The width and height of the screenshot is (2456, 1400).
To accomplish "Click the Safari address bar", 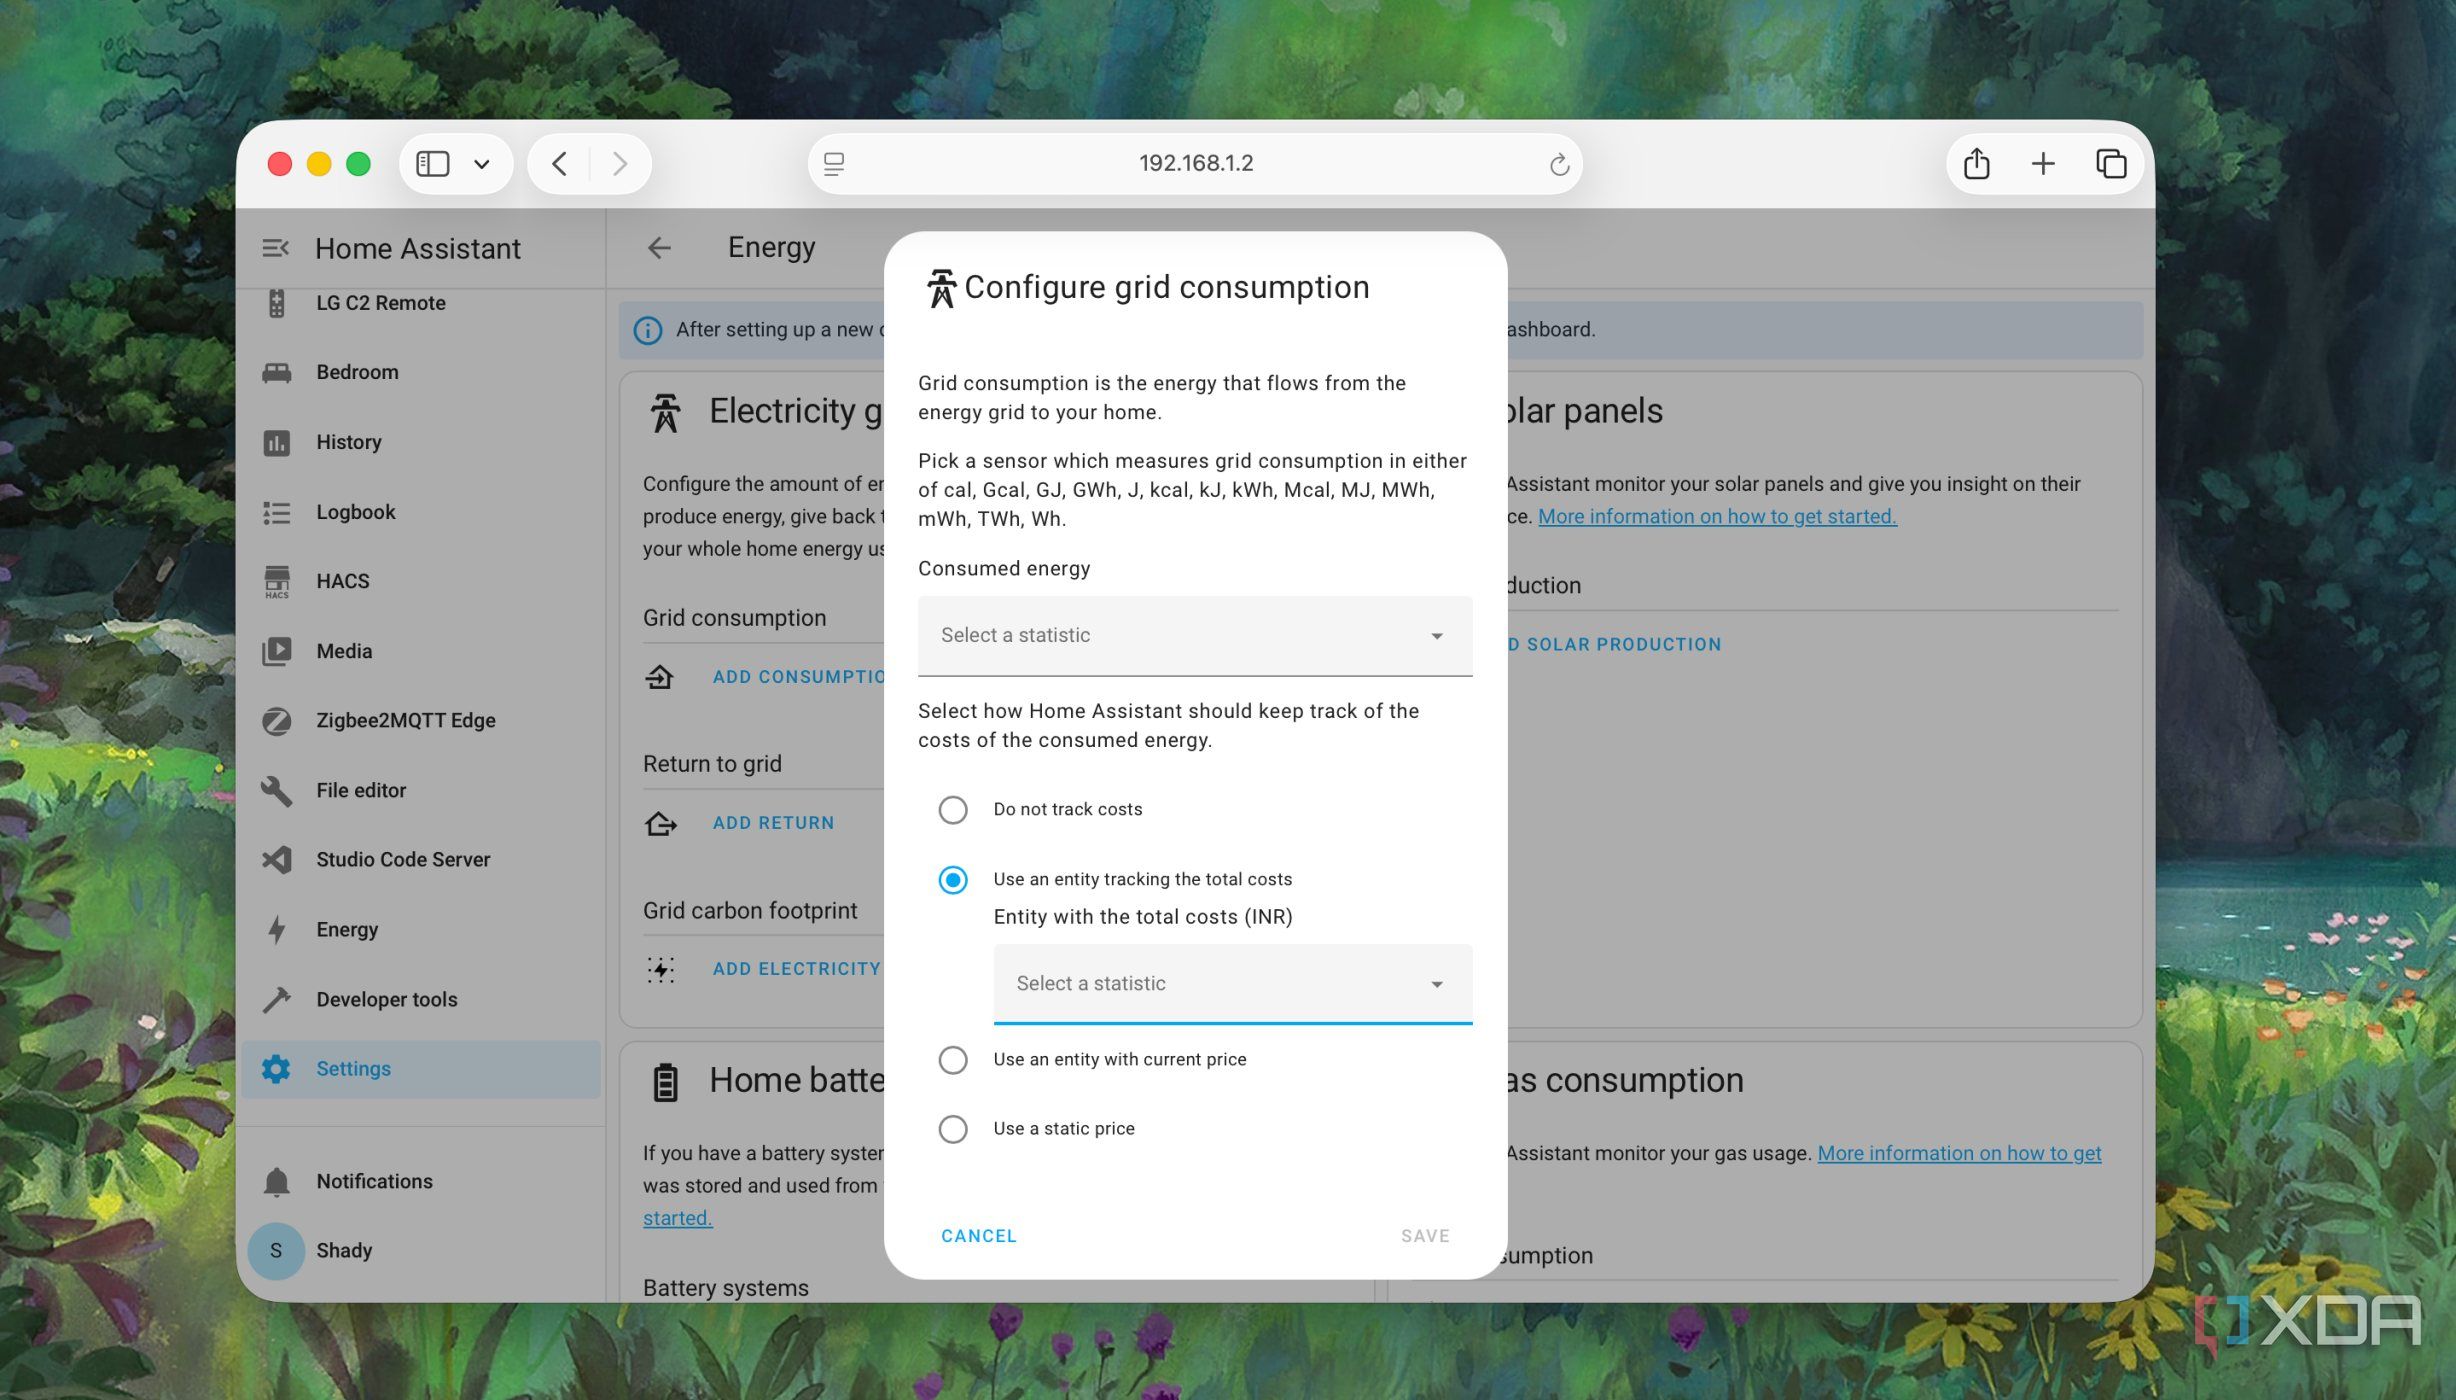I will [1195, 164].
